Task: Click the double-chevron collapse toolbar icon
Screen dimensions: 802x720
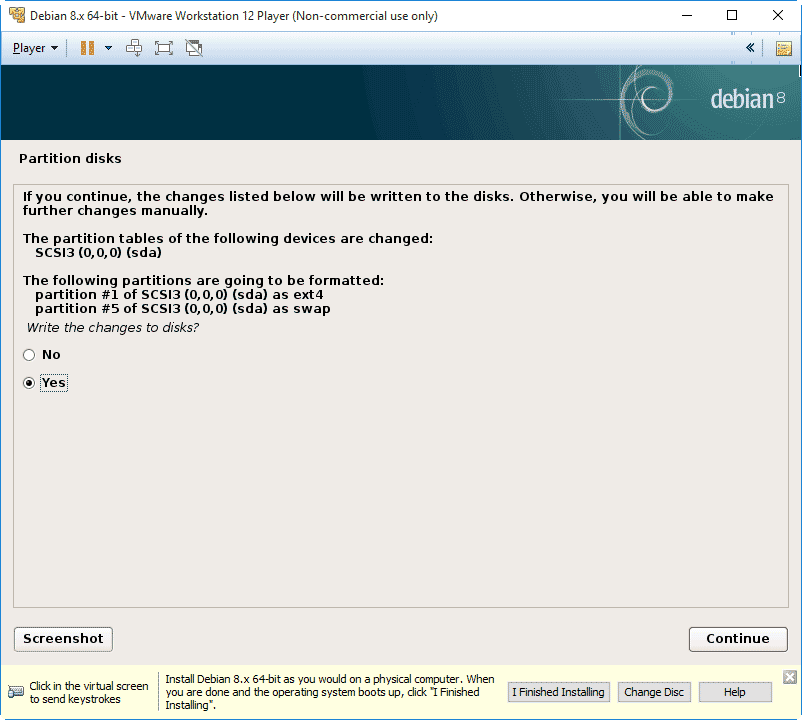Action: click(751, 48)
